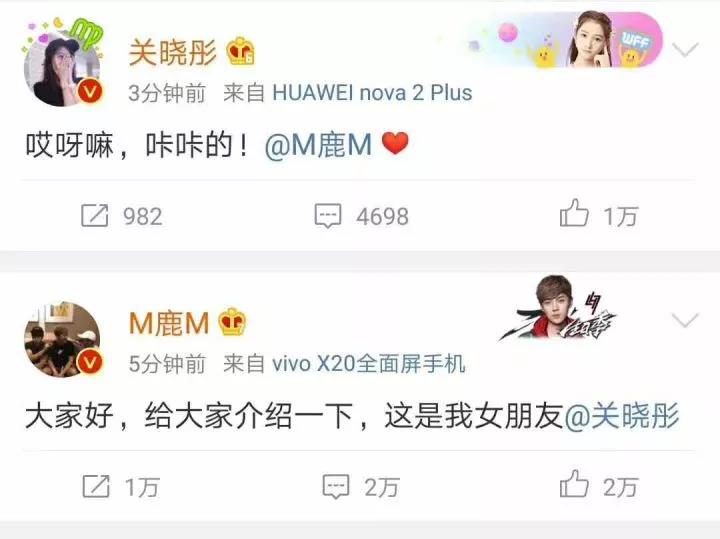Expand options chevron on 关晓彤's post
720x539 pixels.
pyautogui.click(x=685, y=49)
